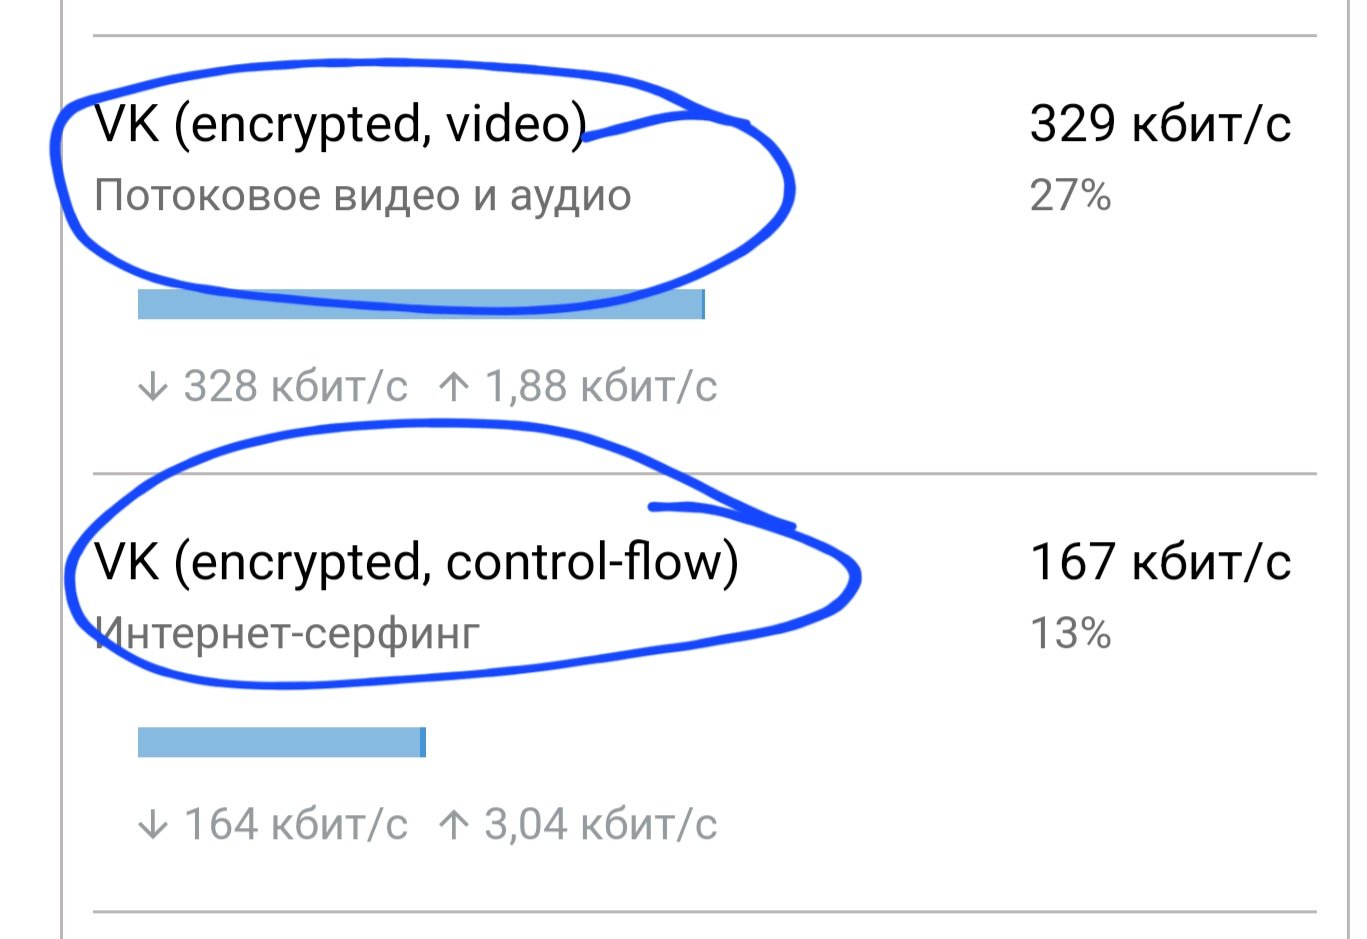The image size is (1367, 939).
Task: Click the download arrow beside 164 кбит/с
Action: [152, 825]
